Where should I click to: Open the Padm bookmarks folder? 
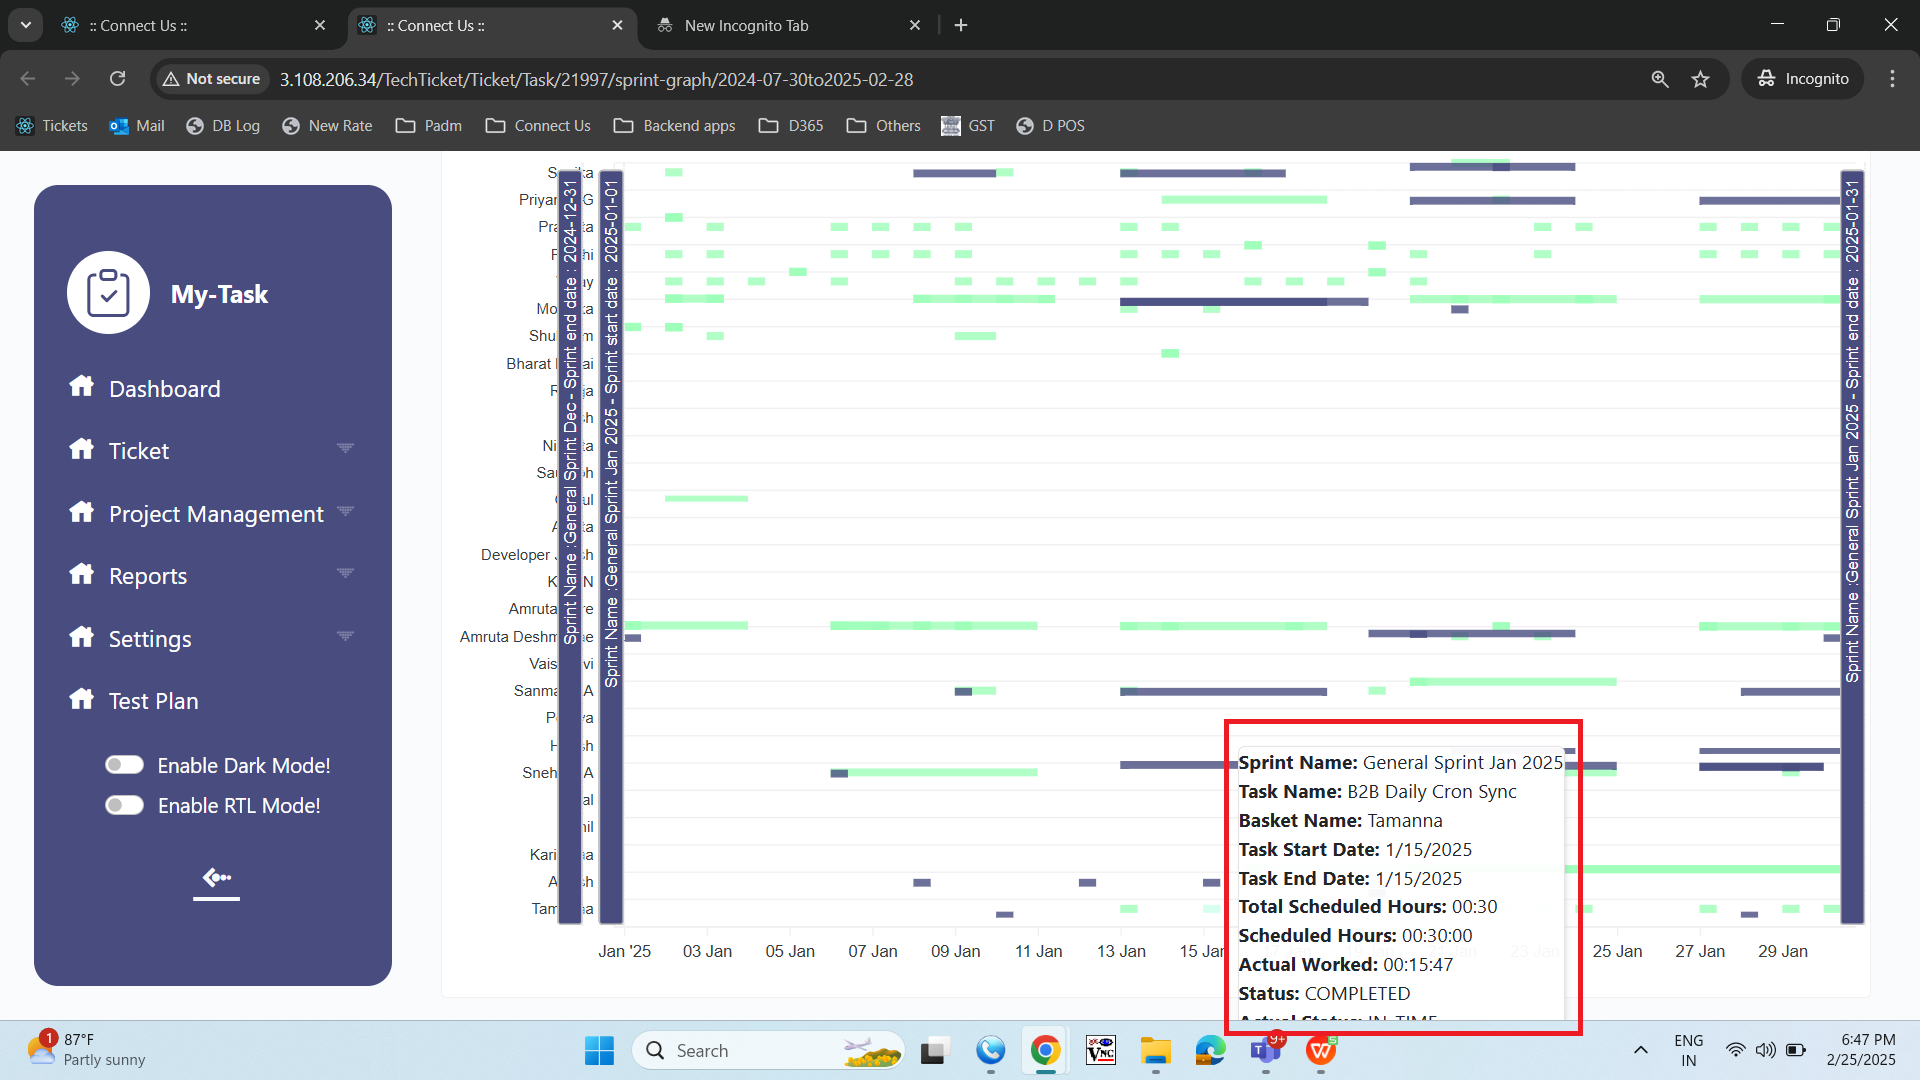429,126
